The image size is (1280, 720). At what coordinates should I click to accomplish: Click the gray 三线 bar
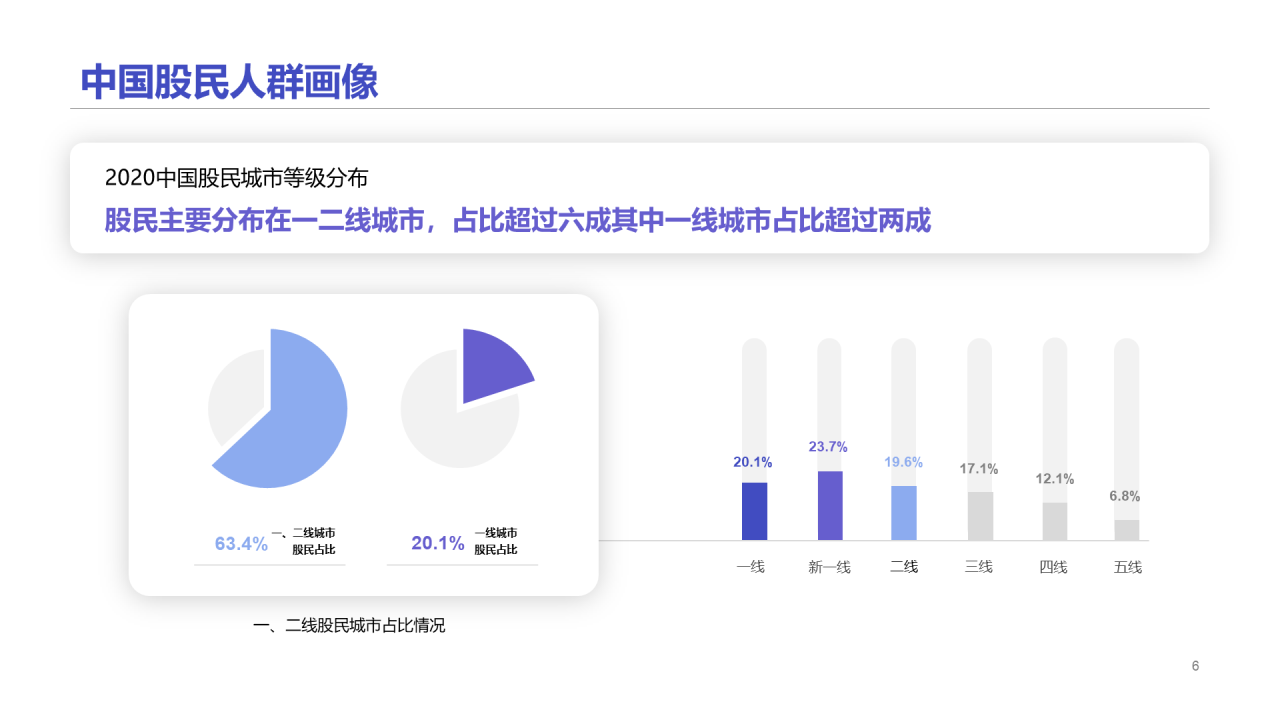point(979,516)
